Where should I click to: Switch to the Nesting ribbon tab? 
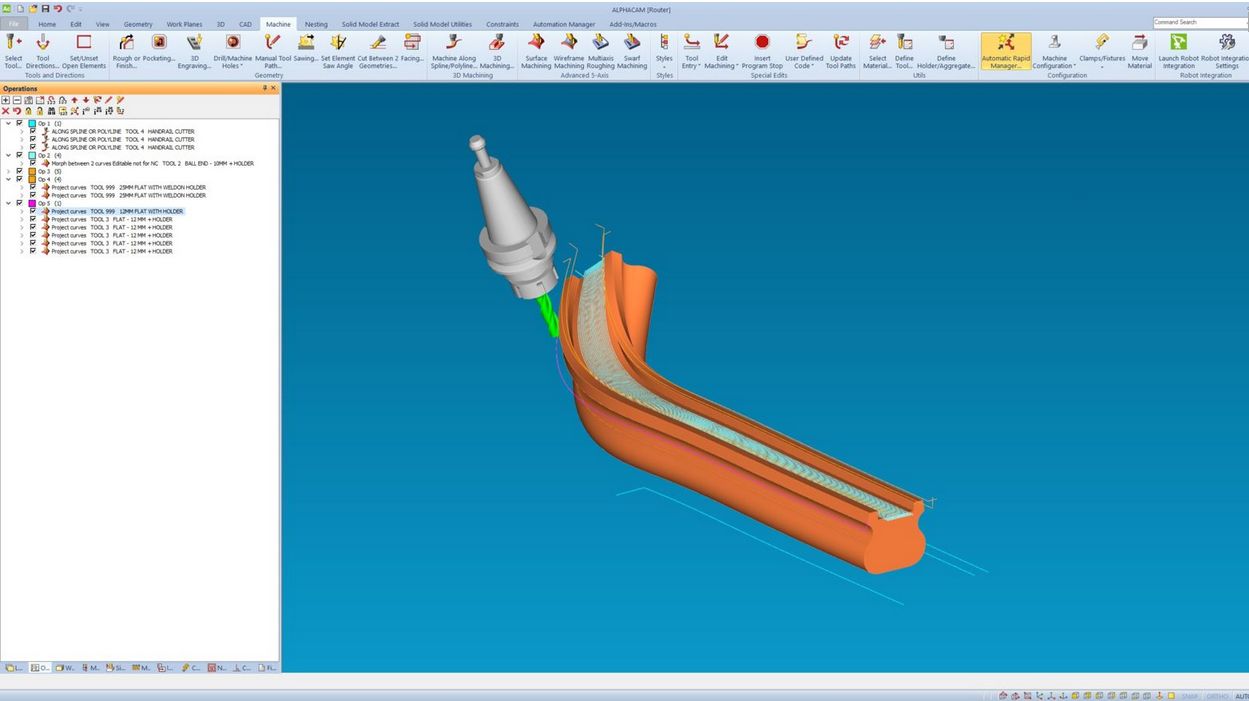click(316, 24)
